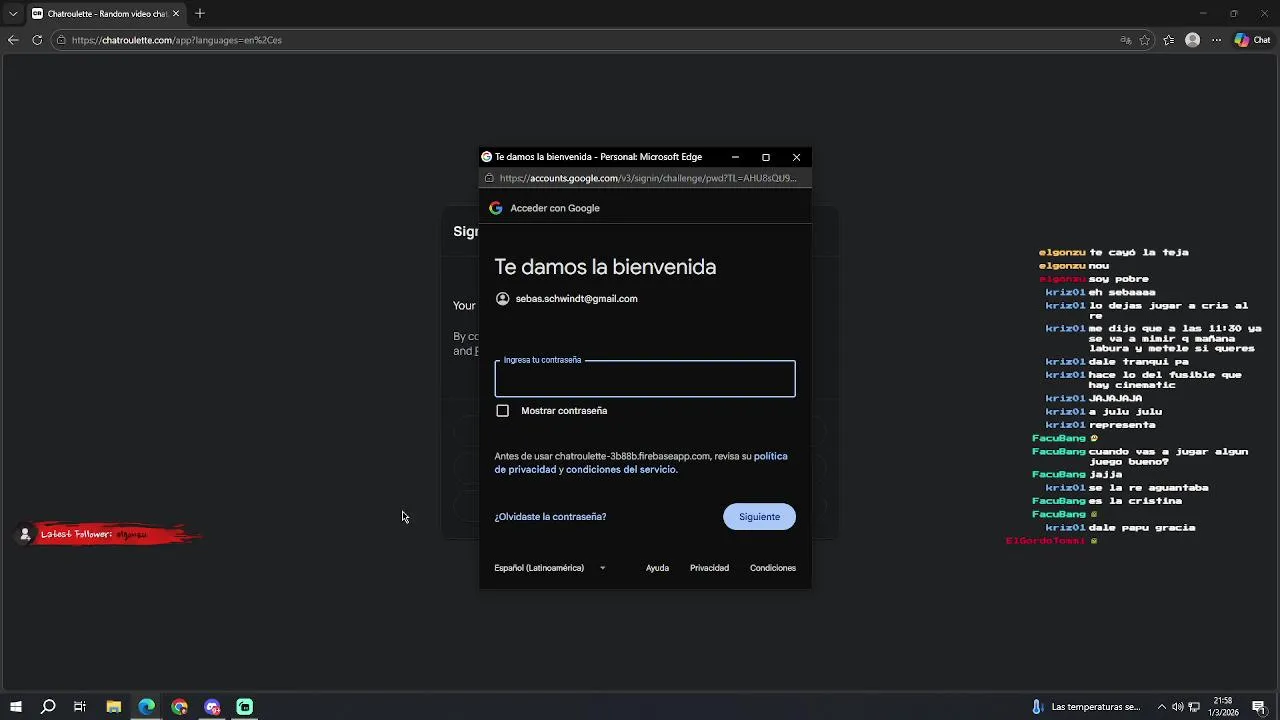Reload the Chatroulette page

(x=37, y=40)
